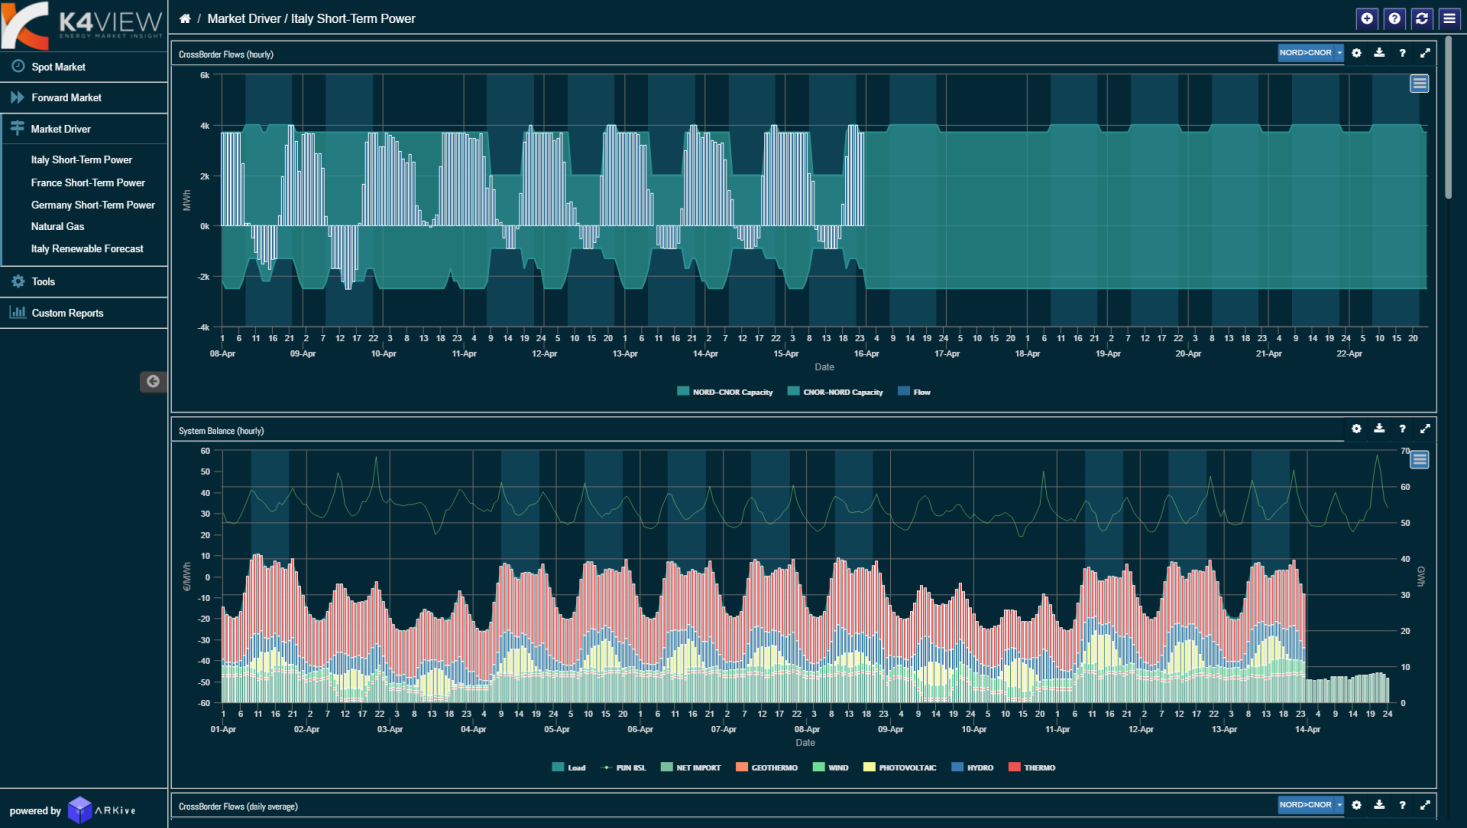
Task: Expand the Spot Market menu section
Action: pos(84,67)
